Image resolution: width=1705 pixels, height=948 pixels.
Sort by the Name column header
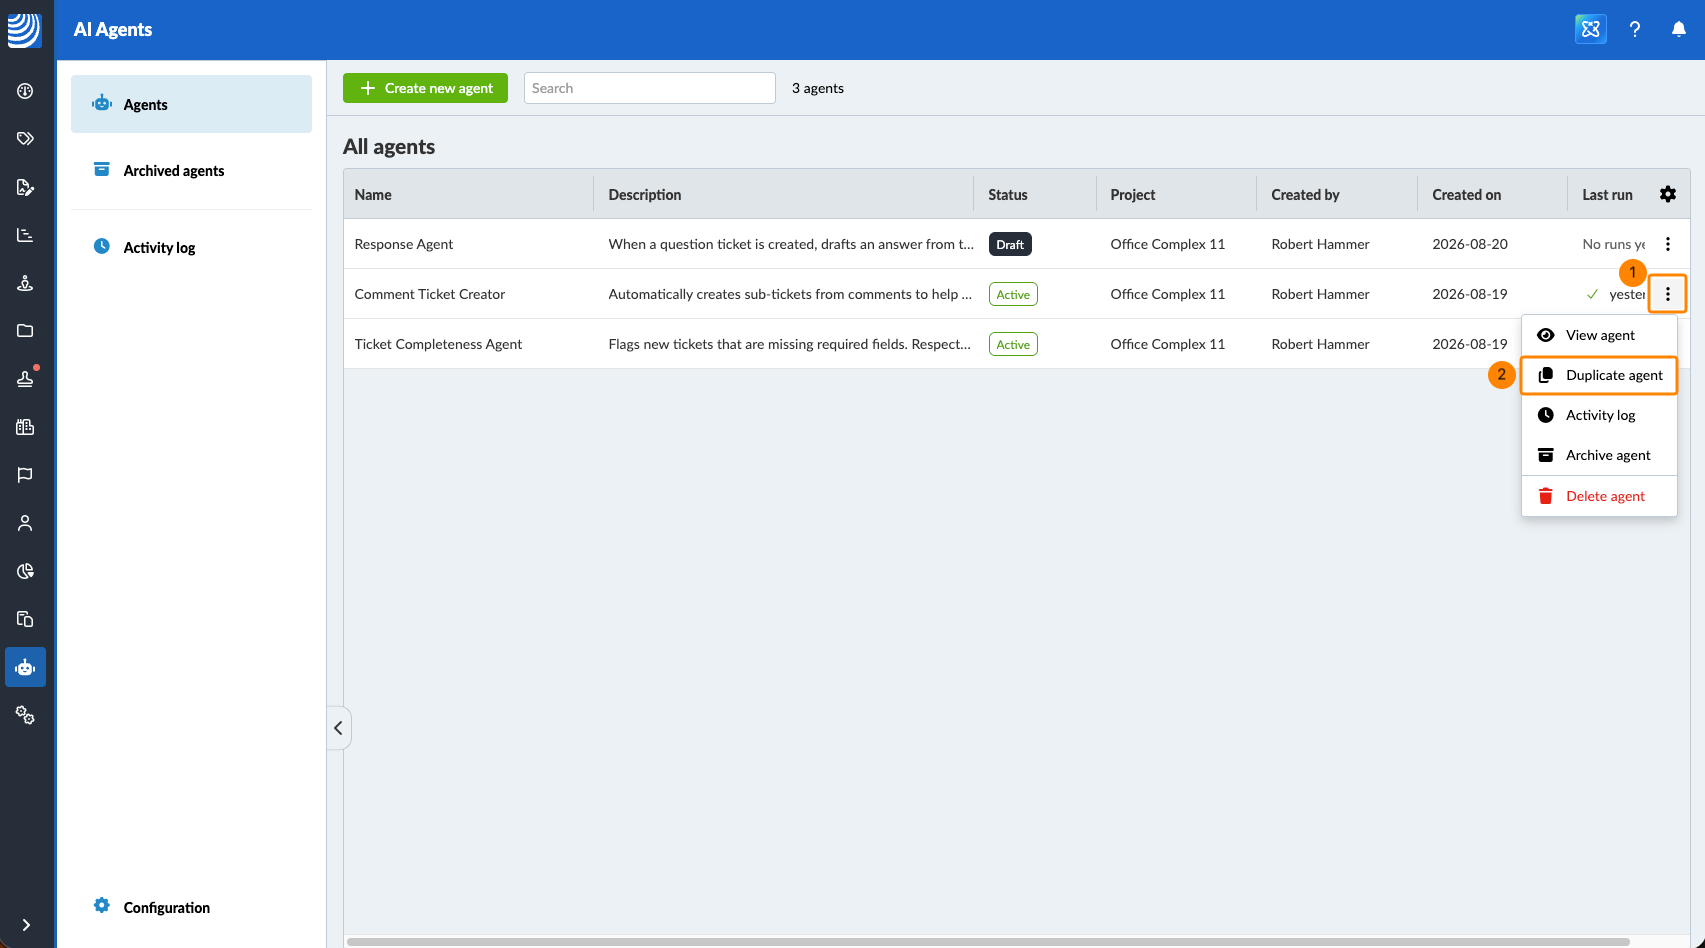pos(373,195)
